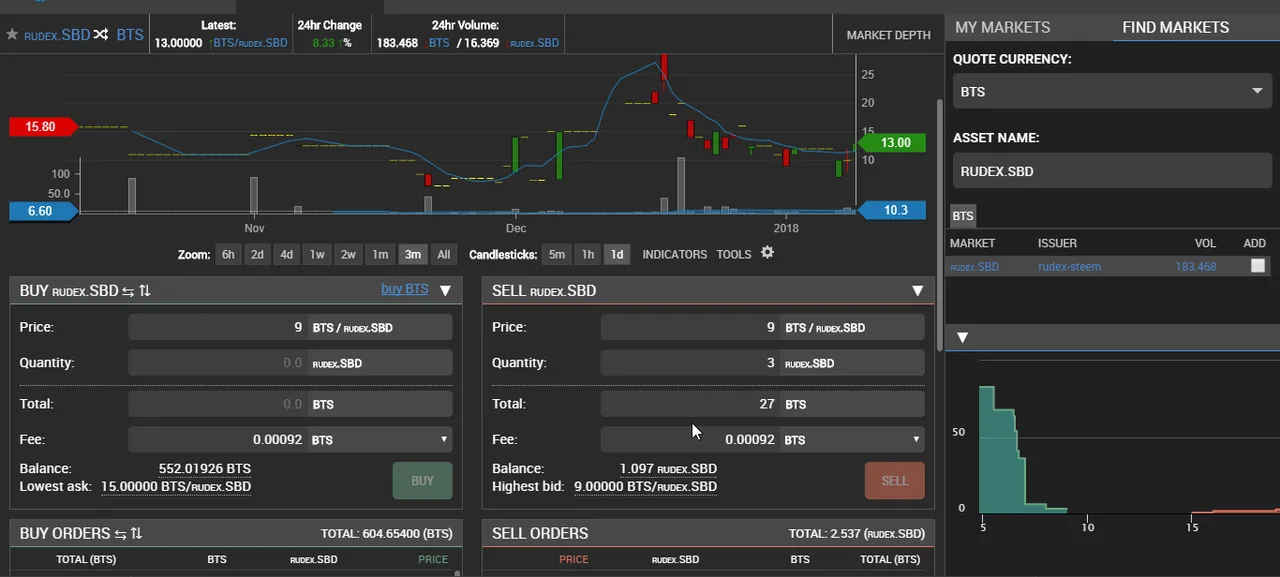This screenshot has width=1280, height=577.
Task: Open RUDEX.SBD asset link in header
Action: pyautogui.click(x=57, y=35)
